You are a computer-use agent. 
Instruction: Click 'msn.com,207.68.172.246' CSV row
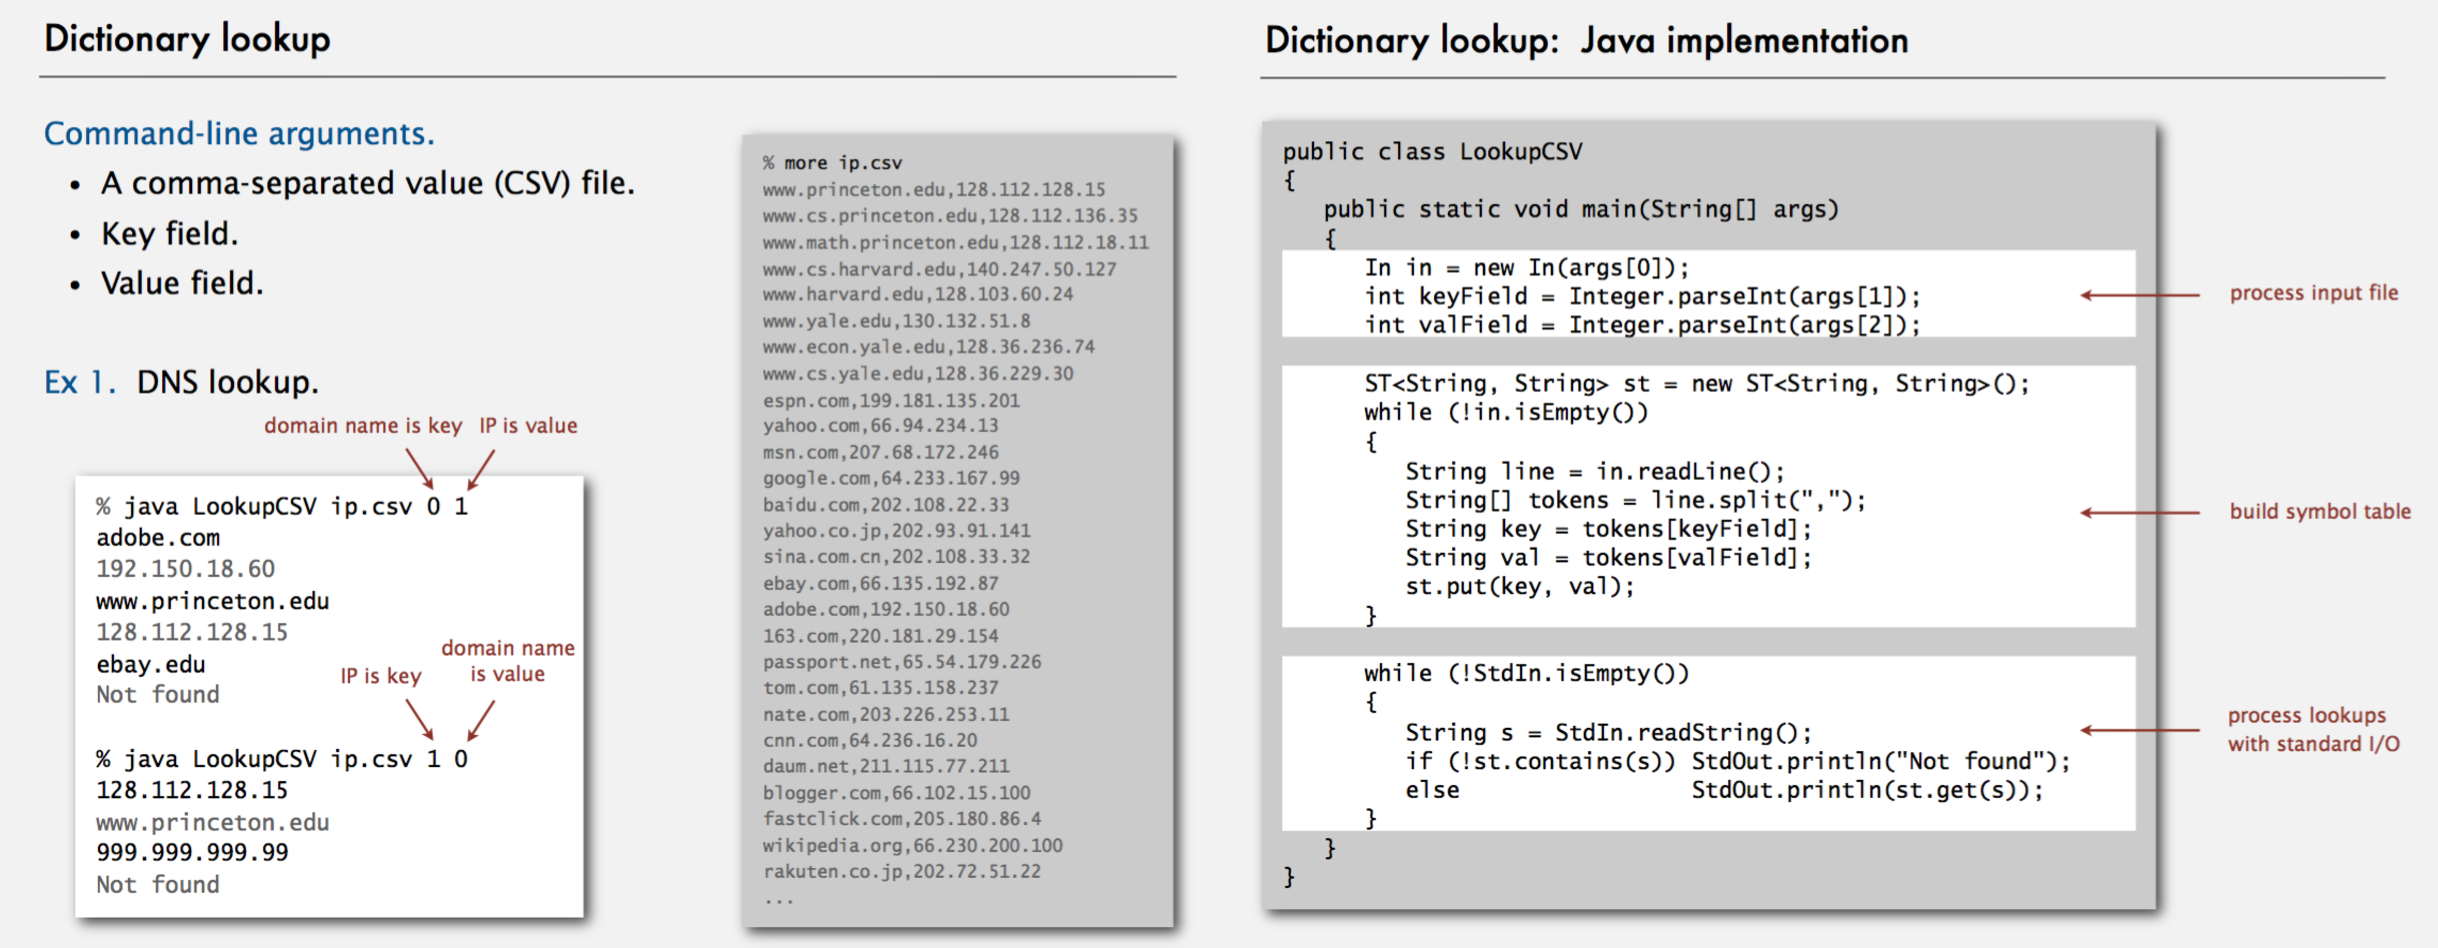tap(880, 452)
